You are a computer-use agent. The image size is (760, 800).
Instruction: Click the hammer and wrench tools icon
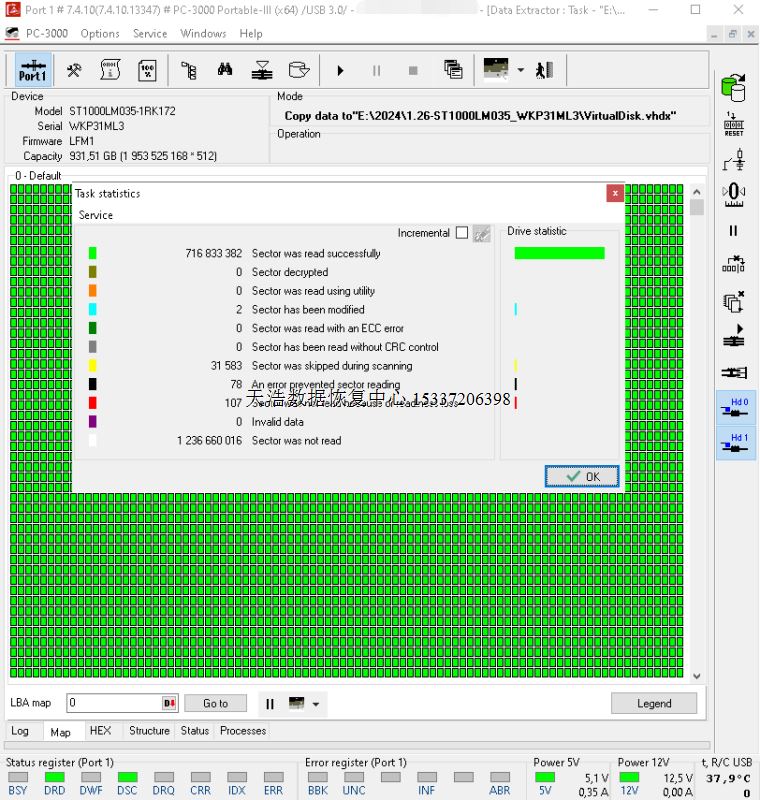click(x=74, y=70)
